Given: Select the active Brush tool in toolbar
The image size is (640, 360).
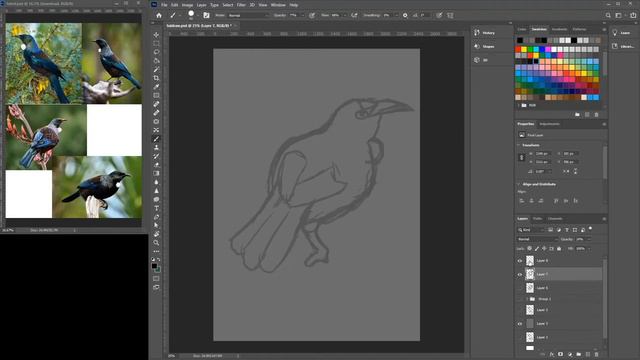Looking at the screenshot, I should pyautogui.click(x=156, y=139).
